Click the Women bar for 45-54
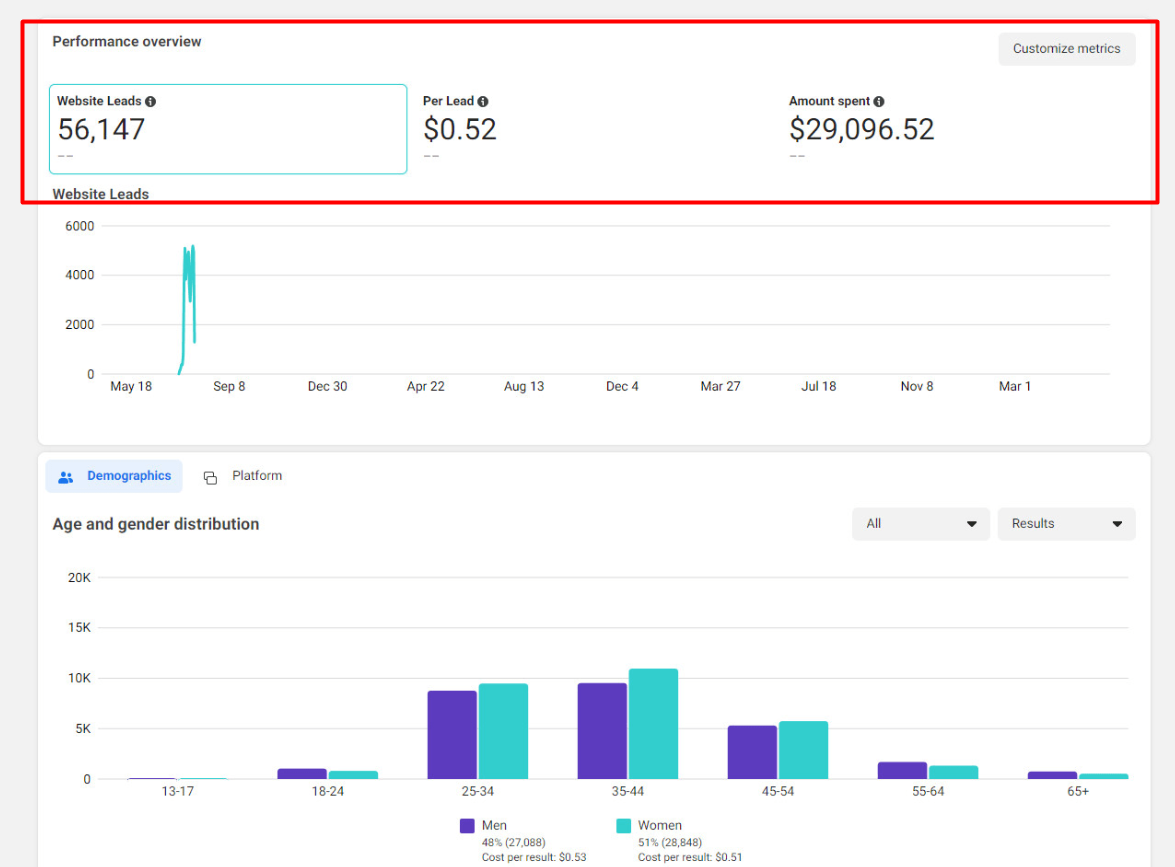The image size is (1175, 867). [x=803, y=750]
